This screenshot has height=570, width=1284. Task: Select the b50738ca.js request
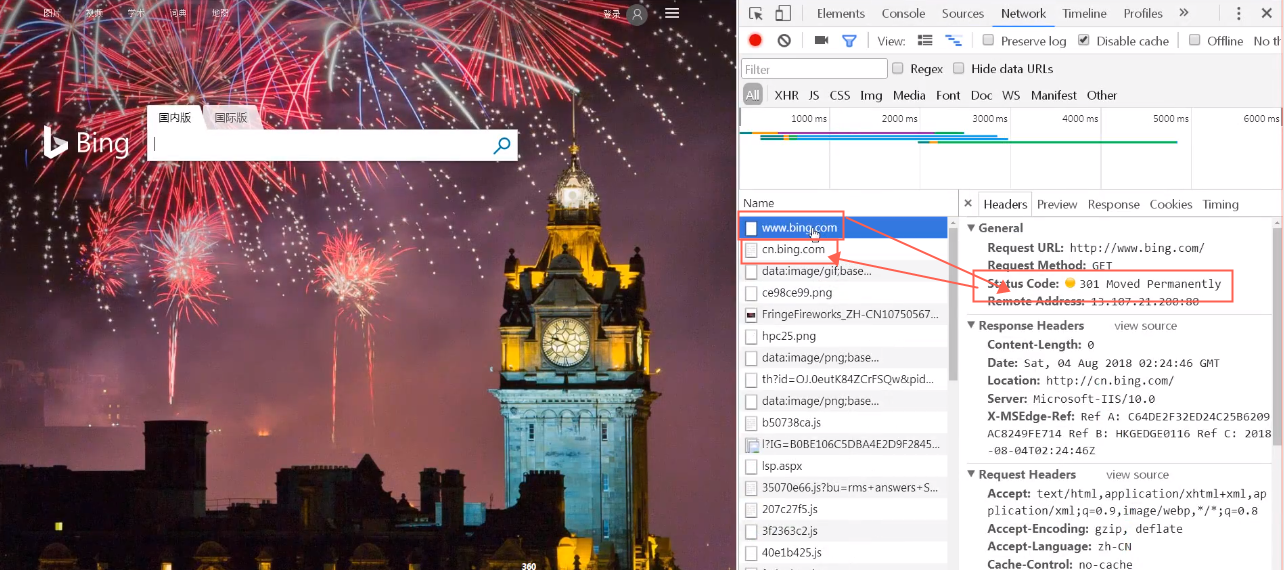click(x=843, y=423)
